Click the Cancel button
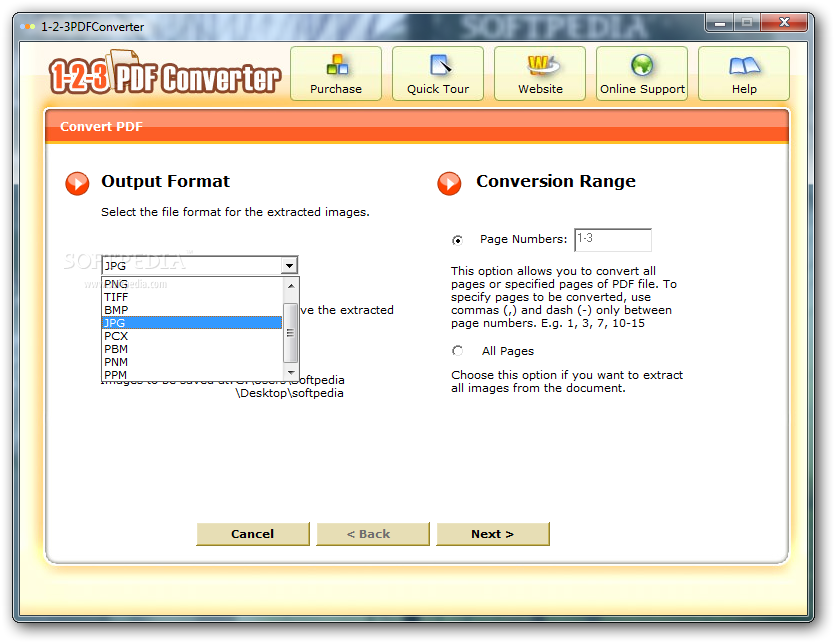 (253, 534)
